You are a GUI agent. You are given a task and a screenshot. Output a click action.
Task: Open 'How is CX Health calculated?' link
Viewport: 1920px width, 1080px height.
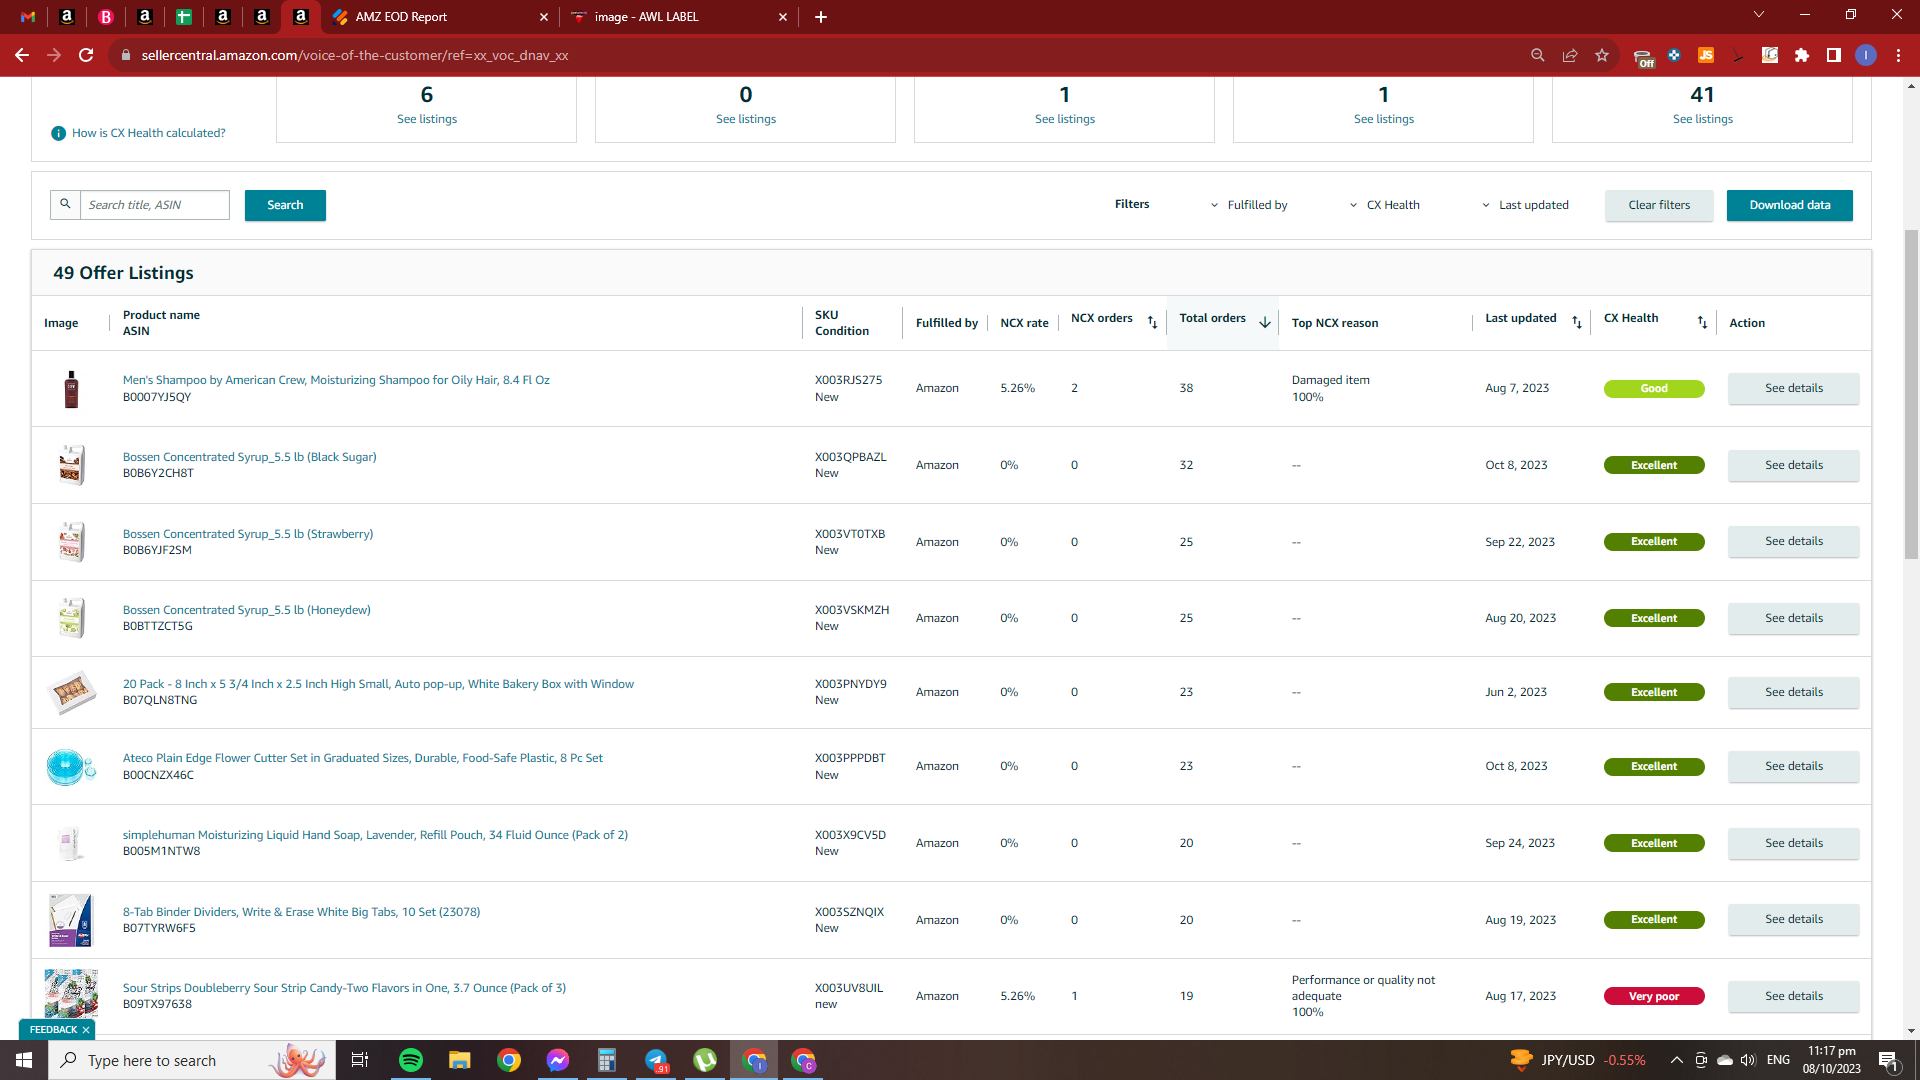point(149,133)
